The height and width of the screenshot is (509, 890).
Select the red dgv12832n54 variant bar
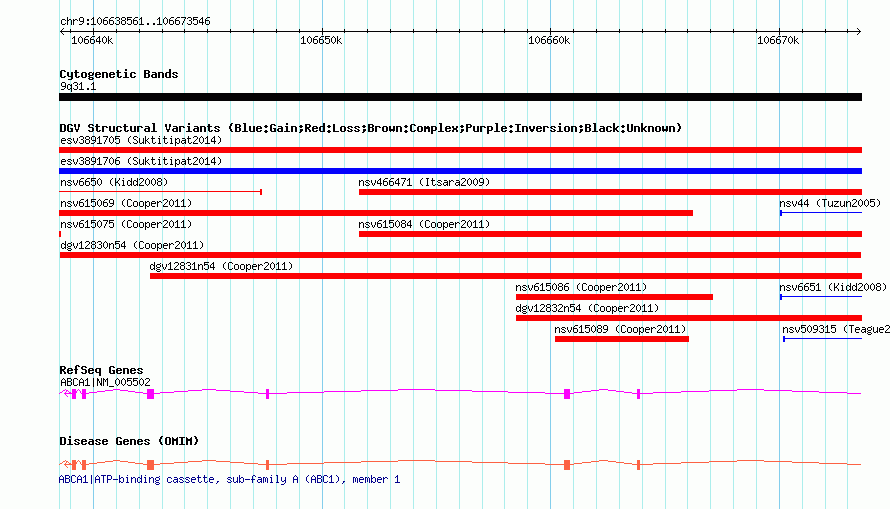coord(689,318)
